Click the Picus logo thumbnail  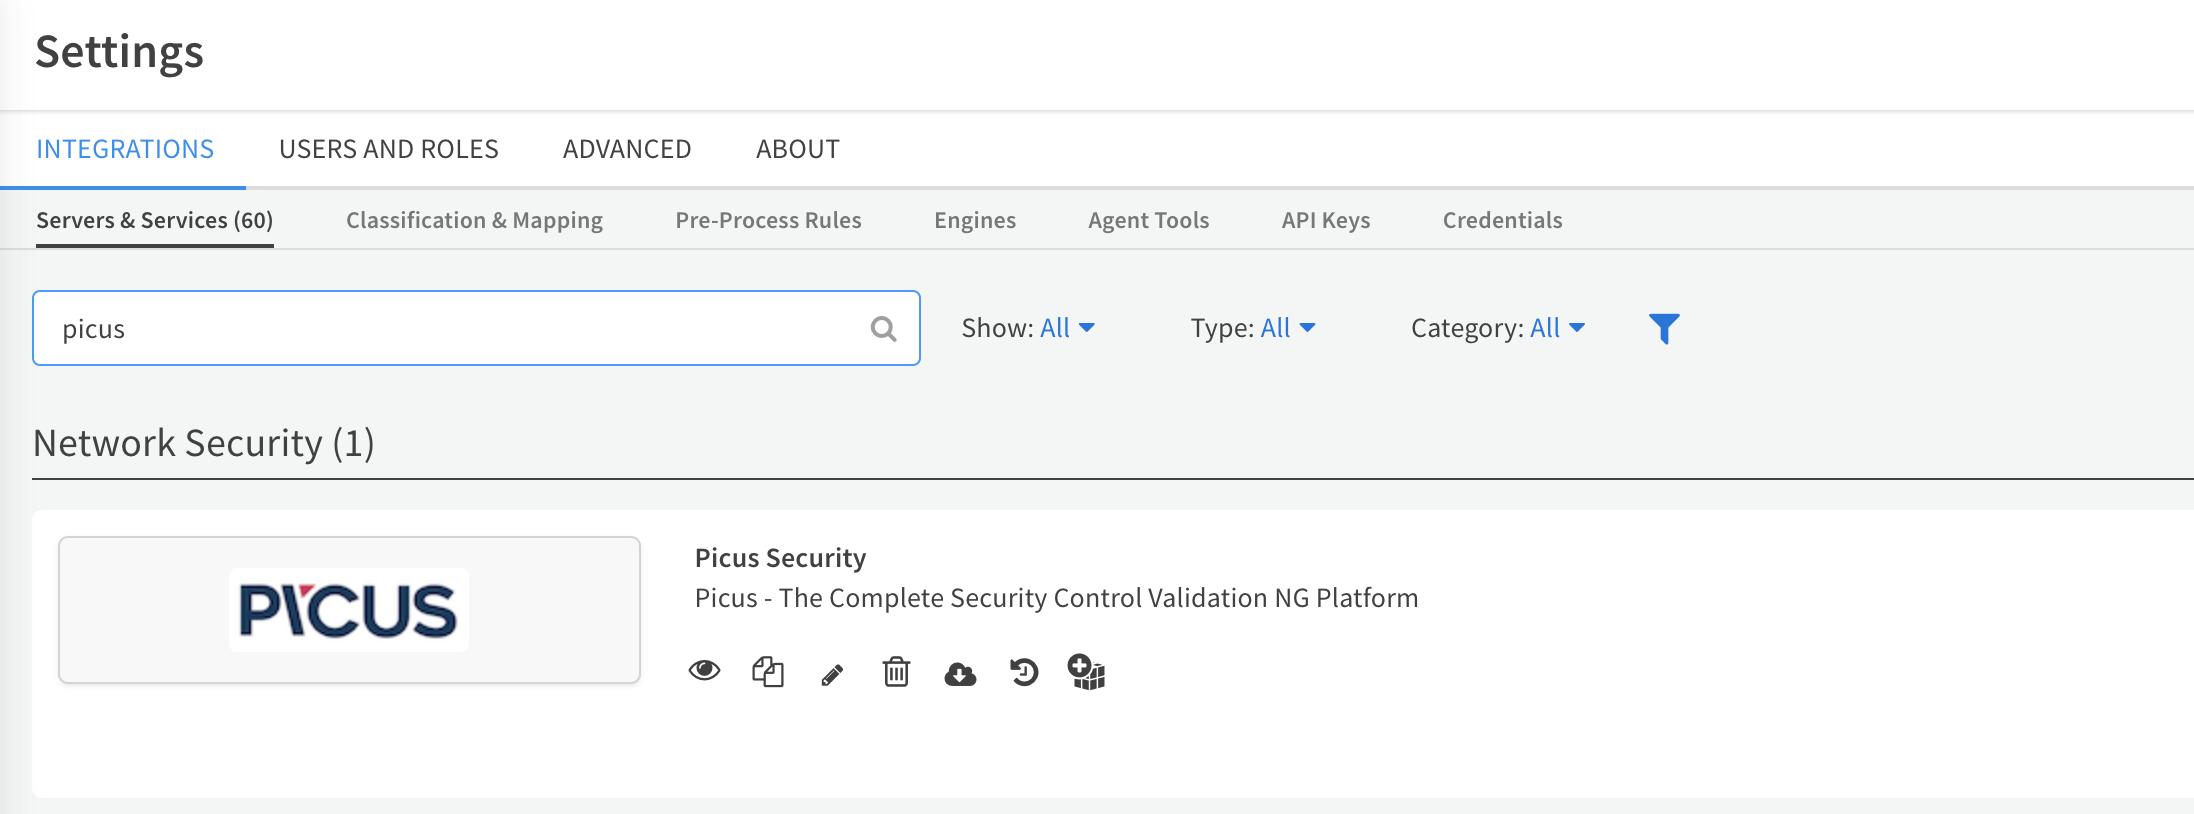click(349, 610)
